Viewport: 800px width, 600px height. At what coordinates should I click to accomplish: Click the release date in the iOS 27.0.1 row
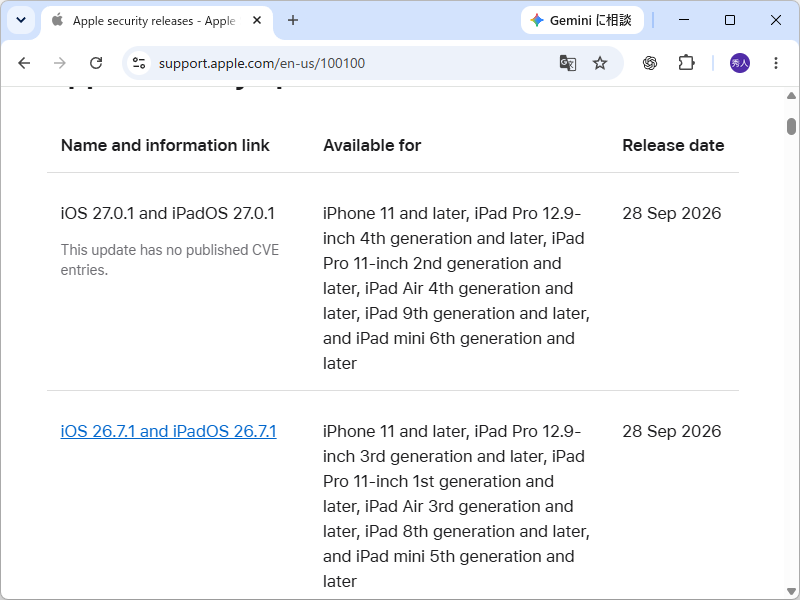671,213
